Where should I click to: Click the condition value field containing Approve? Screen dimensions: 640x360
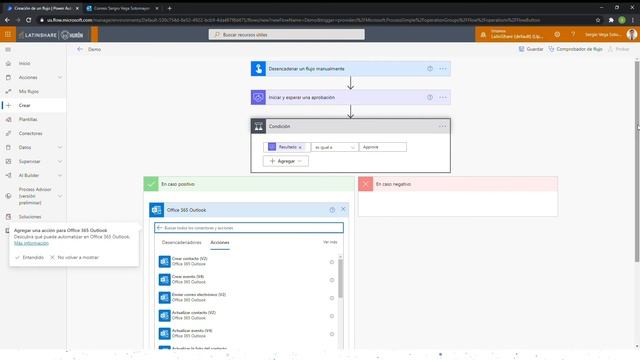pos(383,147)
